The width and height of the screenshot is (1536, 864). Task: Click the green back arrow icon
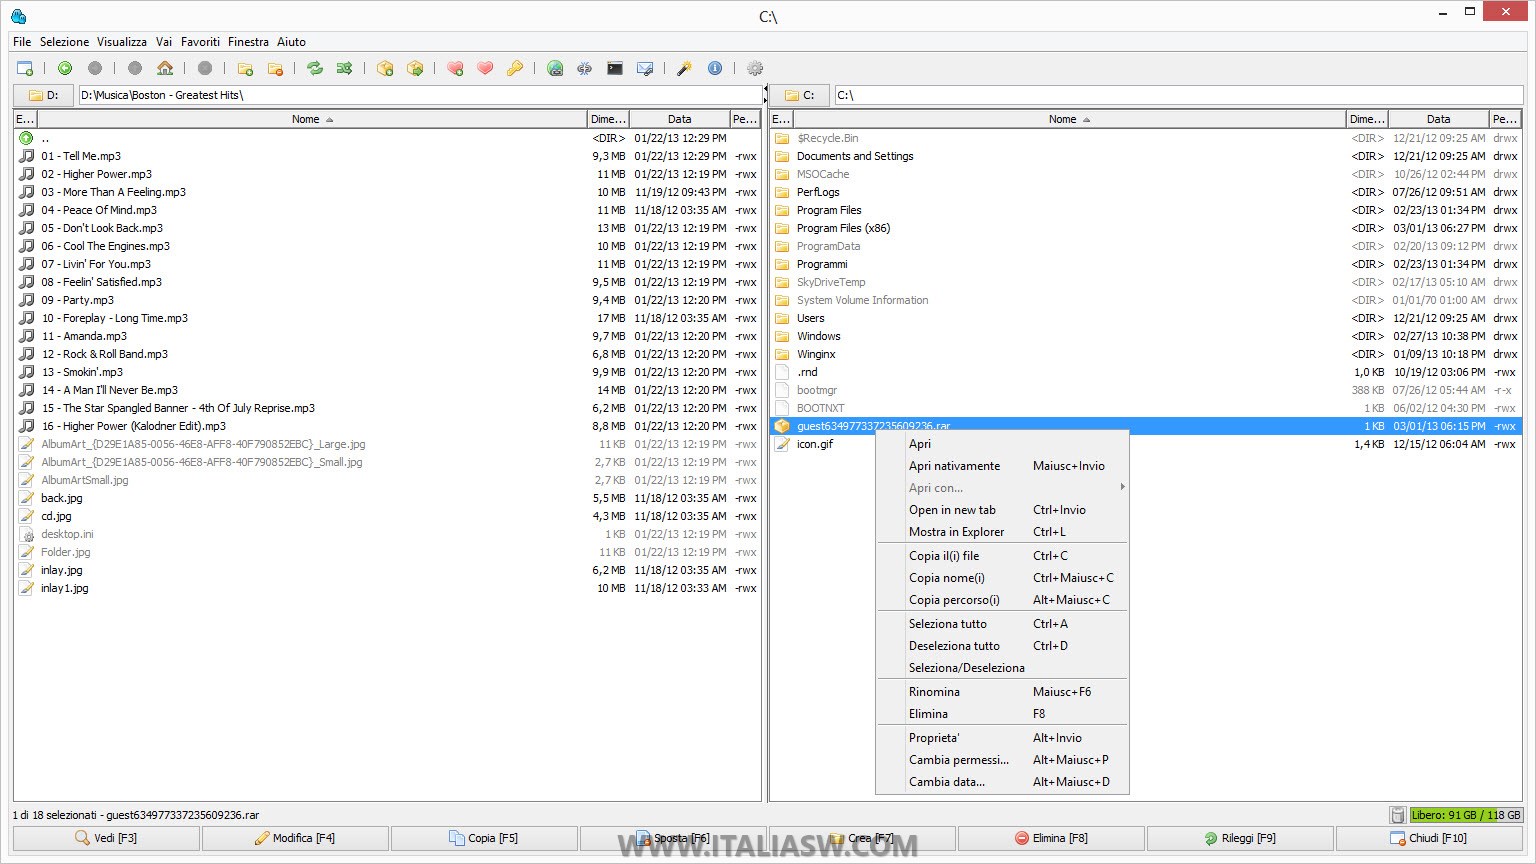click(x=65, y=68)
